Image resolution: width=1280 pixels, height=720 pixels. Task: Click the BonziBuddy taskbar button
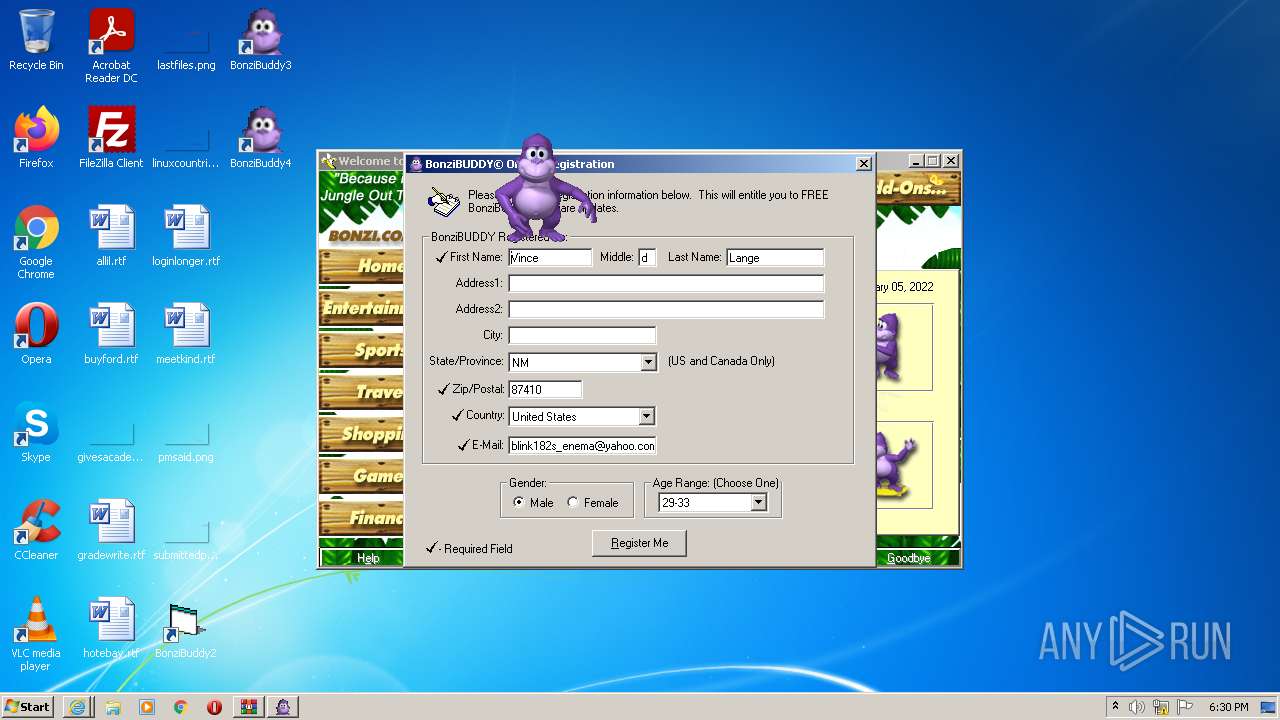click(283, 707)
